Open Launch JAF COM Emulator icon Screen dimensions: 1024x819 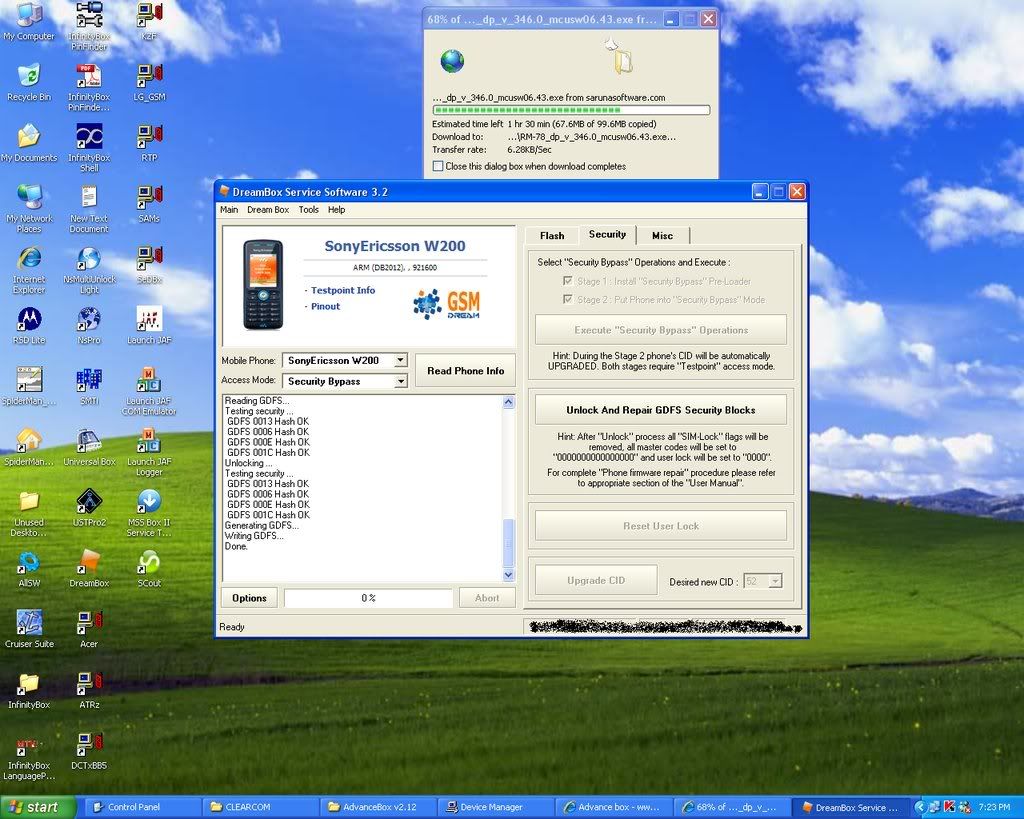[x=150, y=391]
